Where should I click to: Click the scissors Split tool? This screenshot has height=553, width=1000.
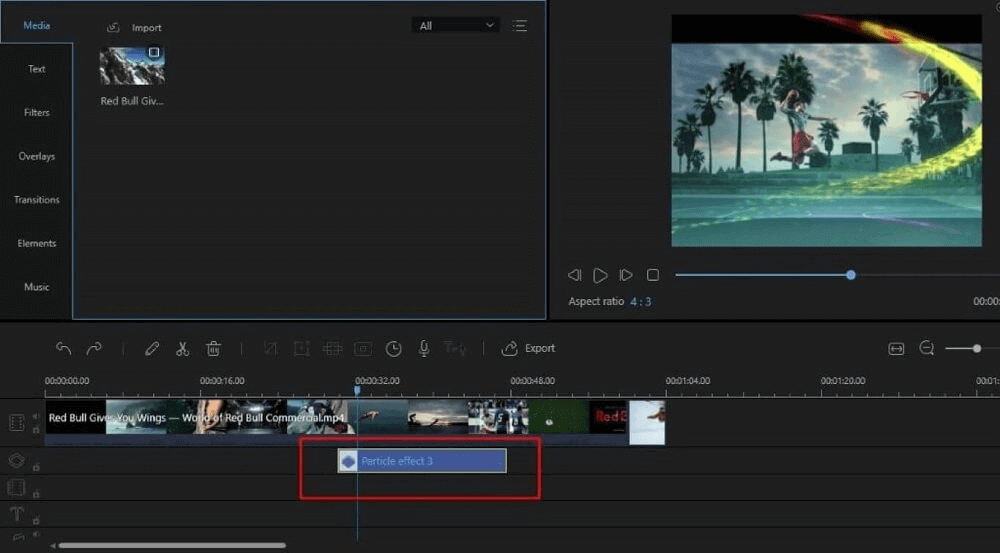coord(182,348)
